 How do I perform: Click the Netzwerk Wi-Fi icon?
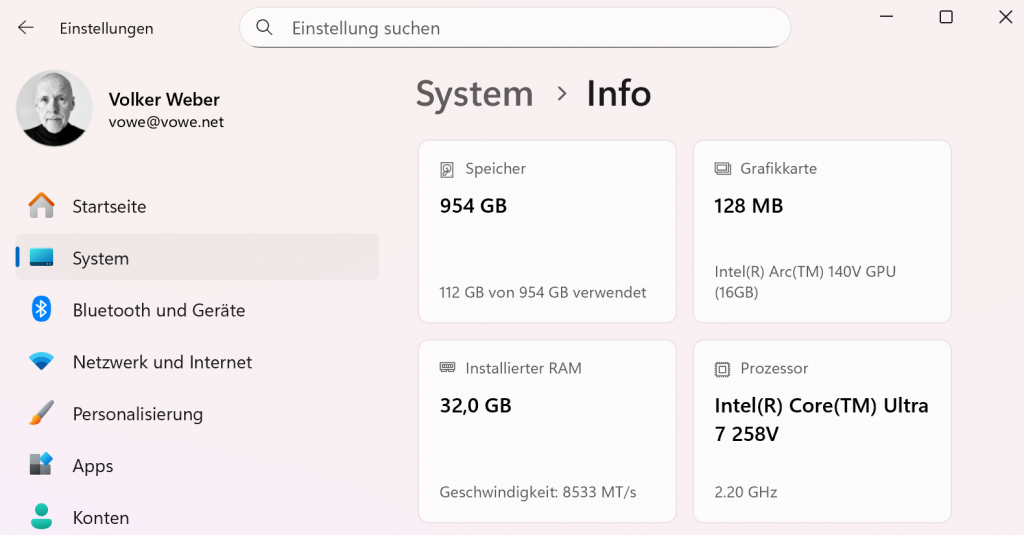click(41, 362)
